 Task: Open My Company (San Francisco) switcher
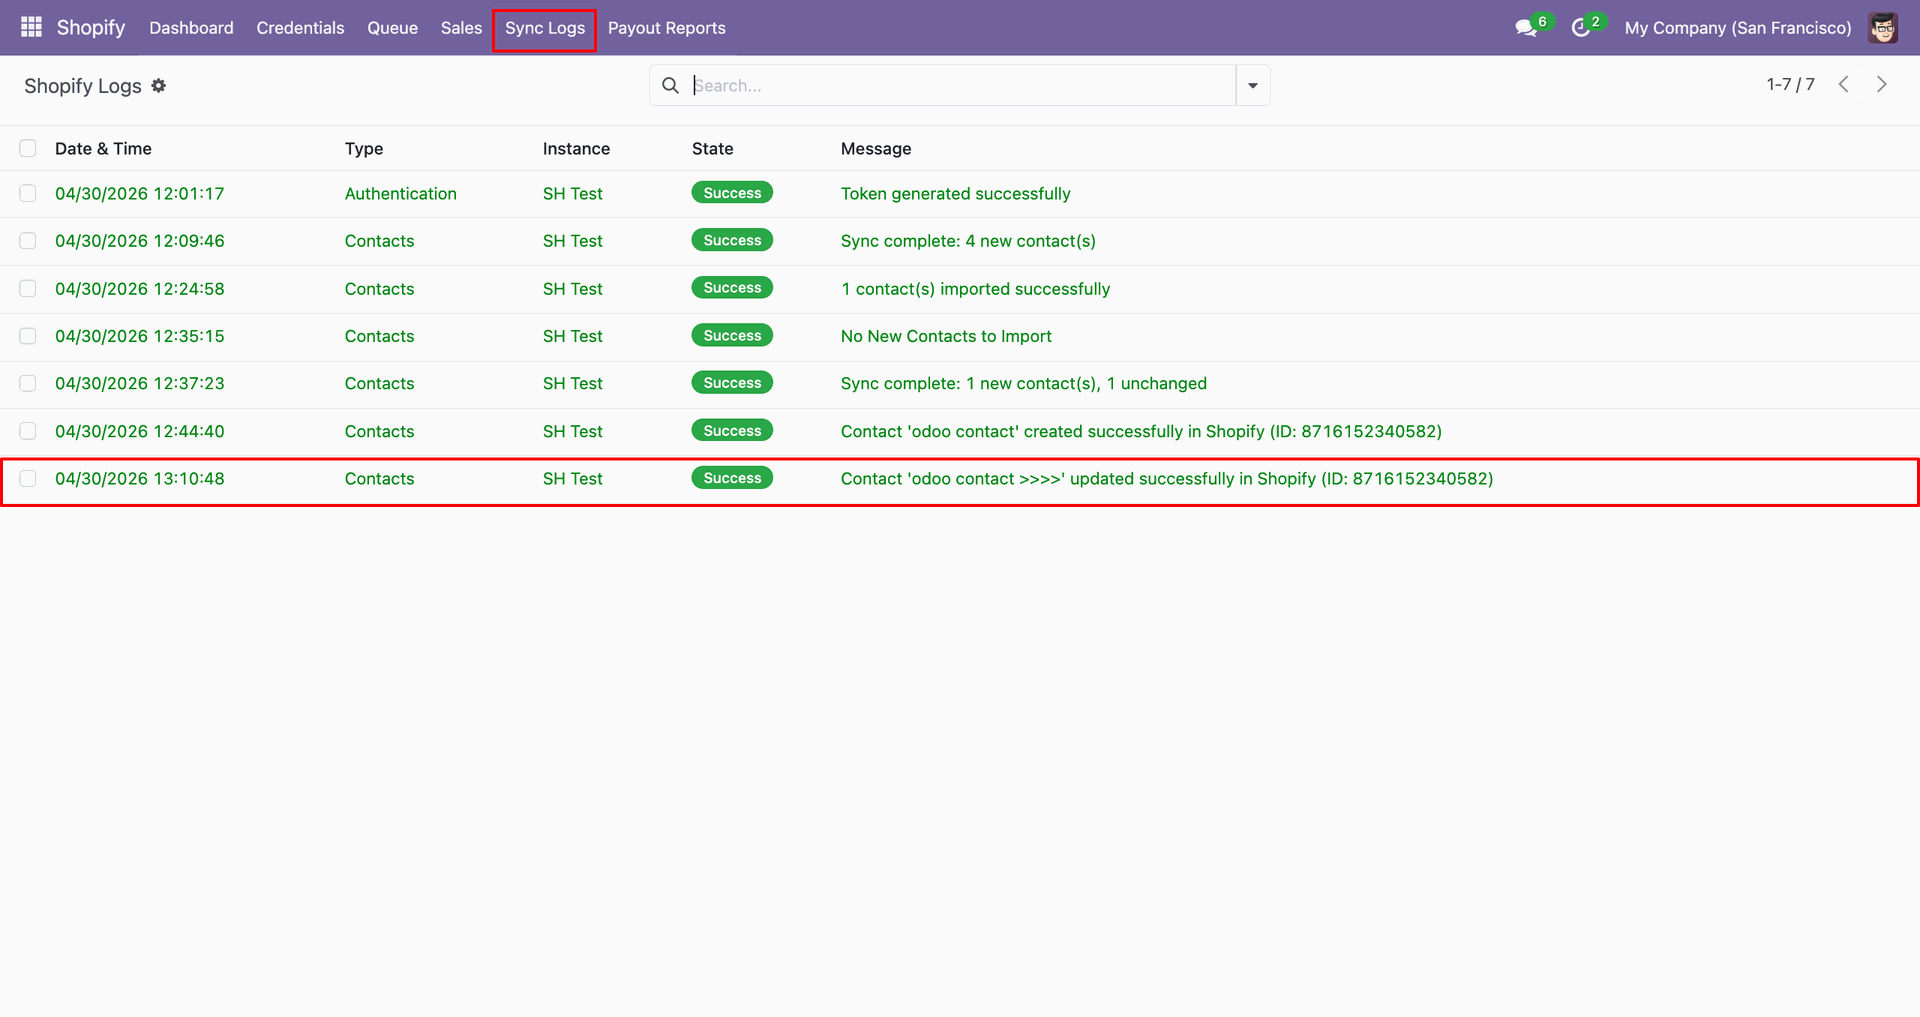pos(1738,28)
